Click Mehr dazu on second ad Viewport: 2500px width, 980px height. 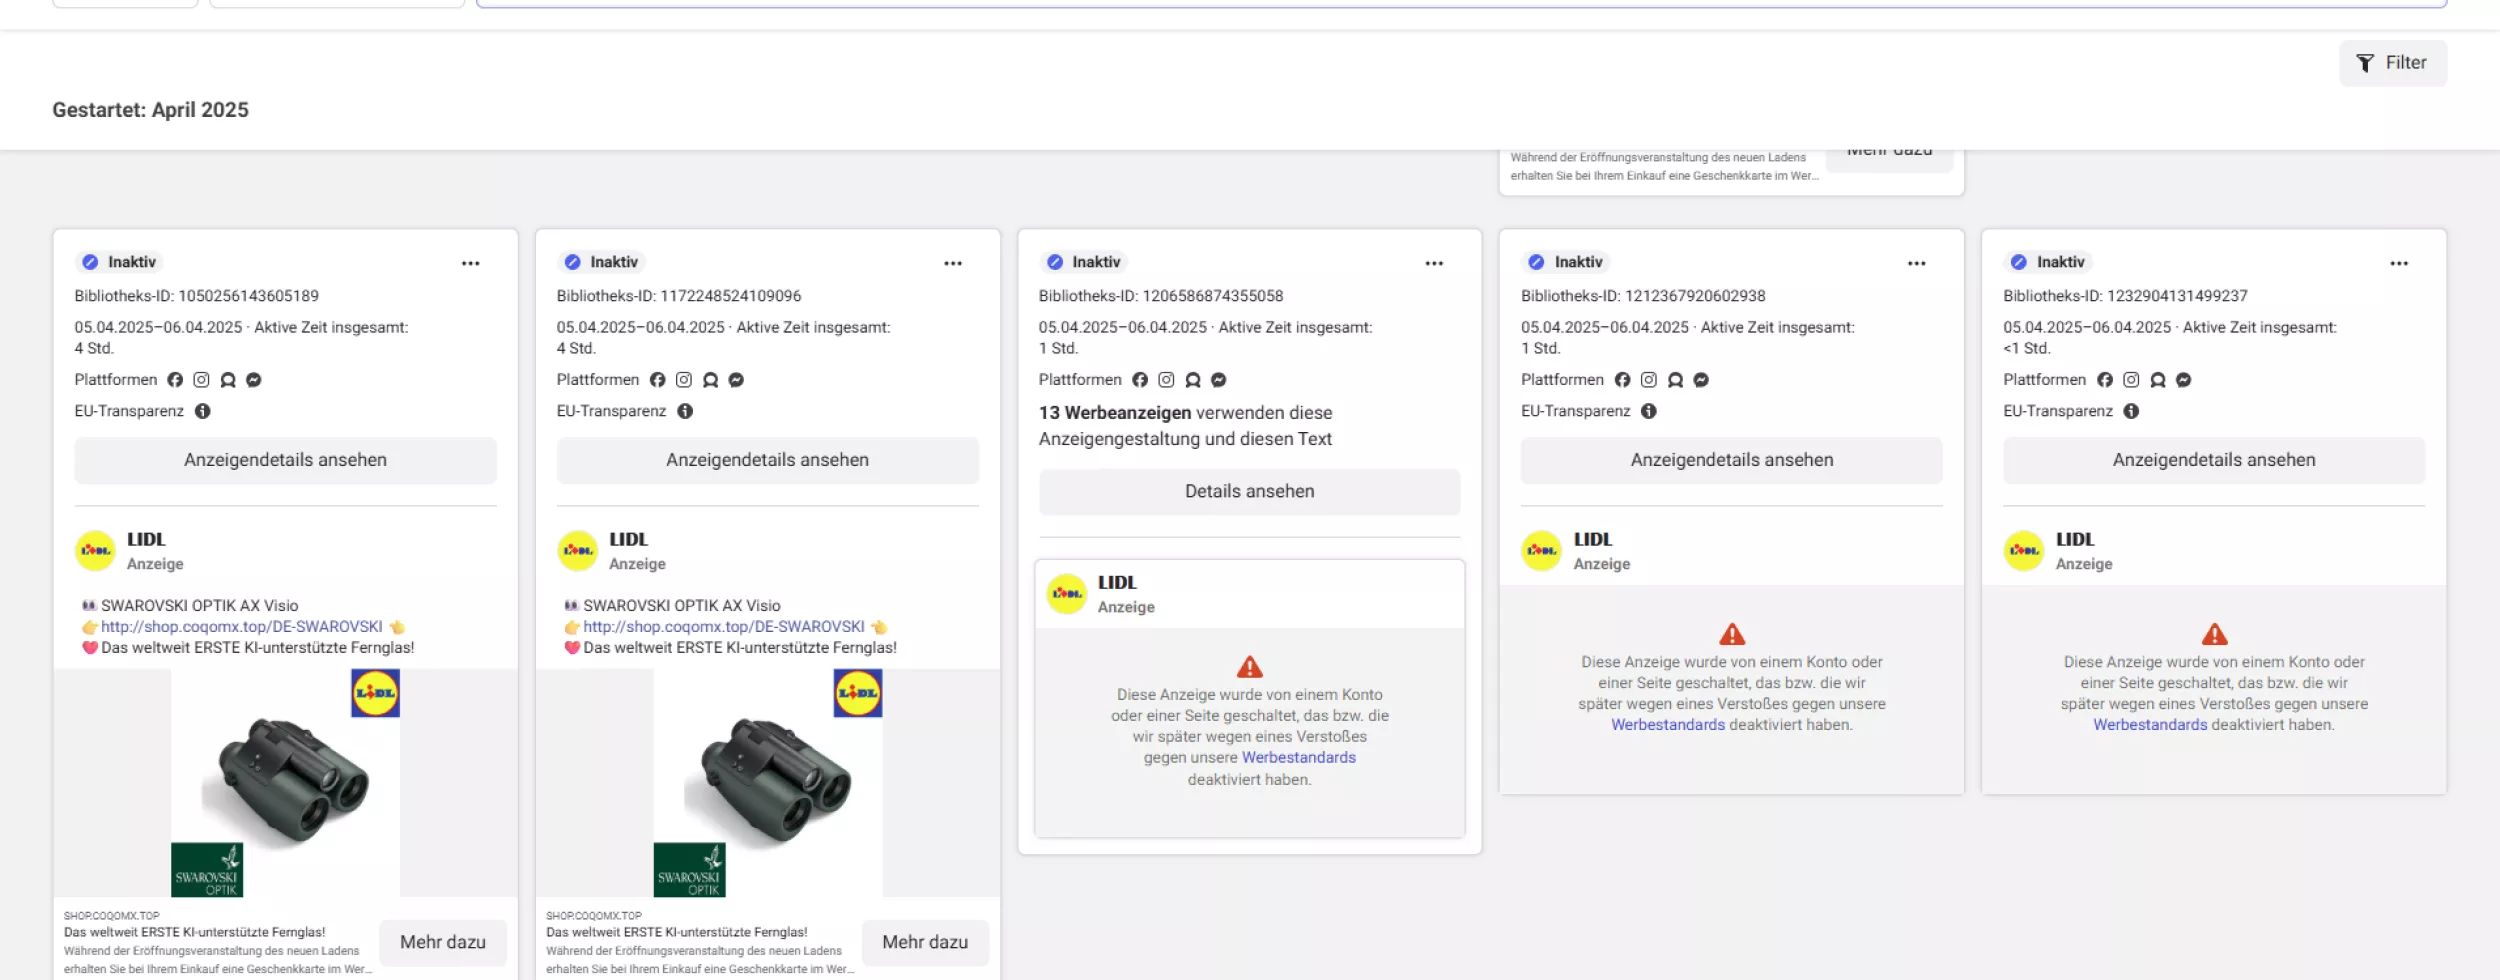[924, 942]
